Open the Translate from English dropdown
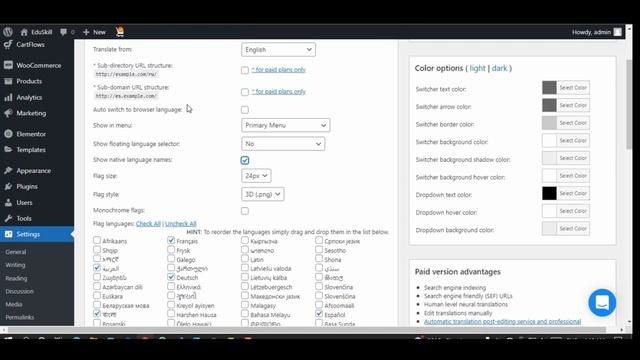Screen dimensions: 640x360 278,50
